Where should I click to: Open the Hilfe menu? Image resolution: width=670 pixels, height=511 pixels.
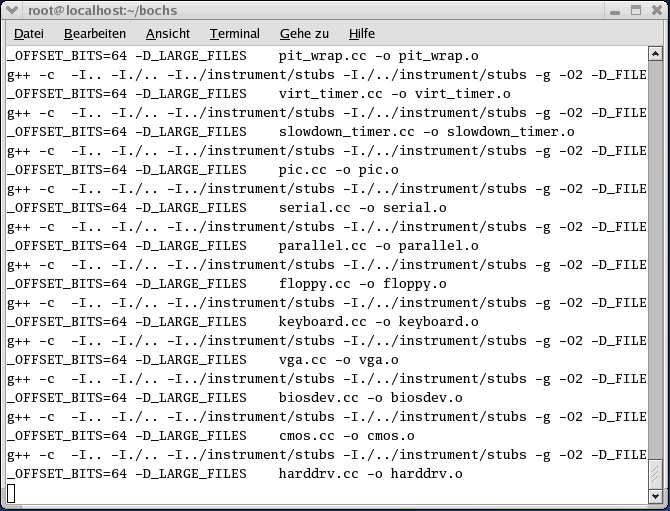(361, 33)
